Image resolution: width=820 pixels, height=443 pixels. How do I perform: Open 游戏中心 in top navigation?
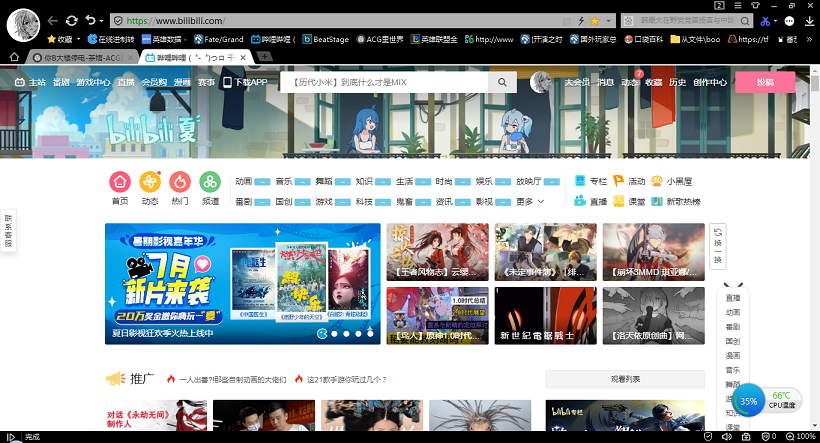pyautogui.click(x=93, y=82)
